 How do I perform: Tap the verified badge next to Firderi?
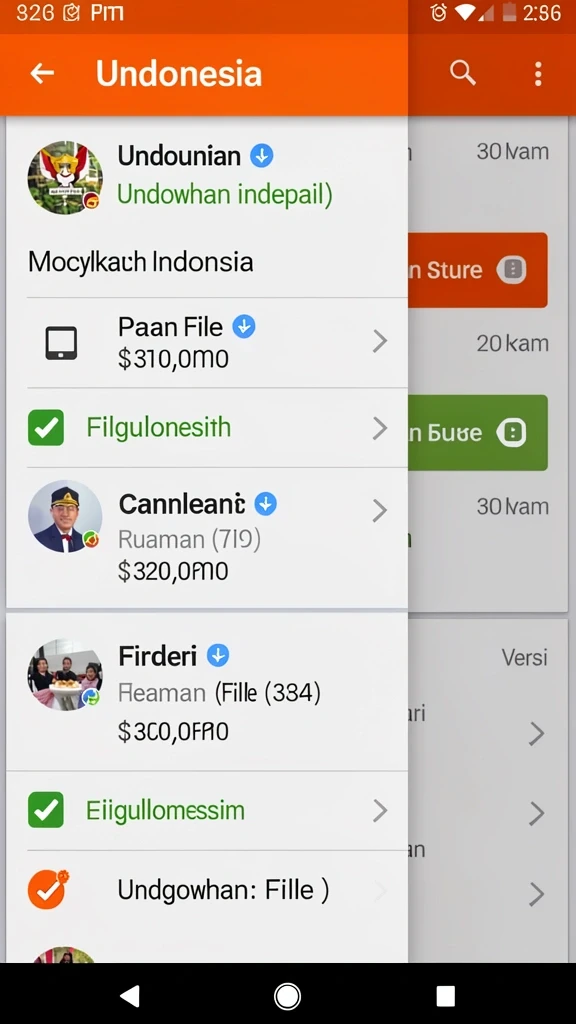pyautogui.click(x=218, y=655)
